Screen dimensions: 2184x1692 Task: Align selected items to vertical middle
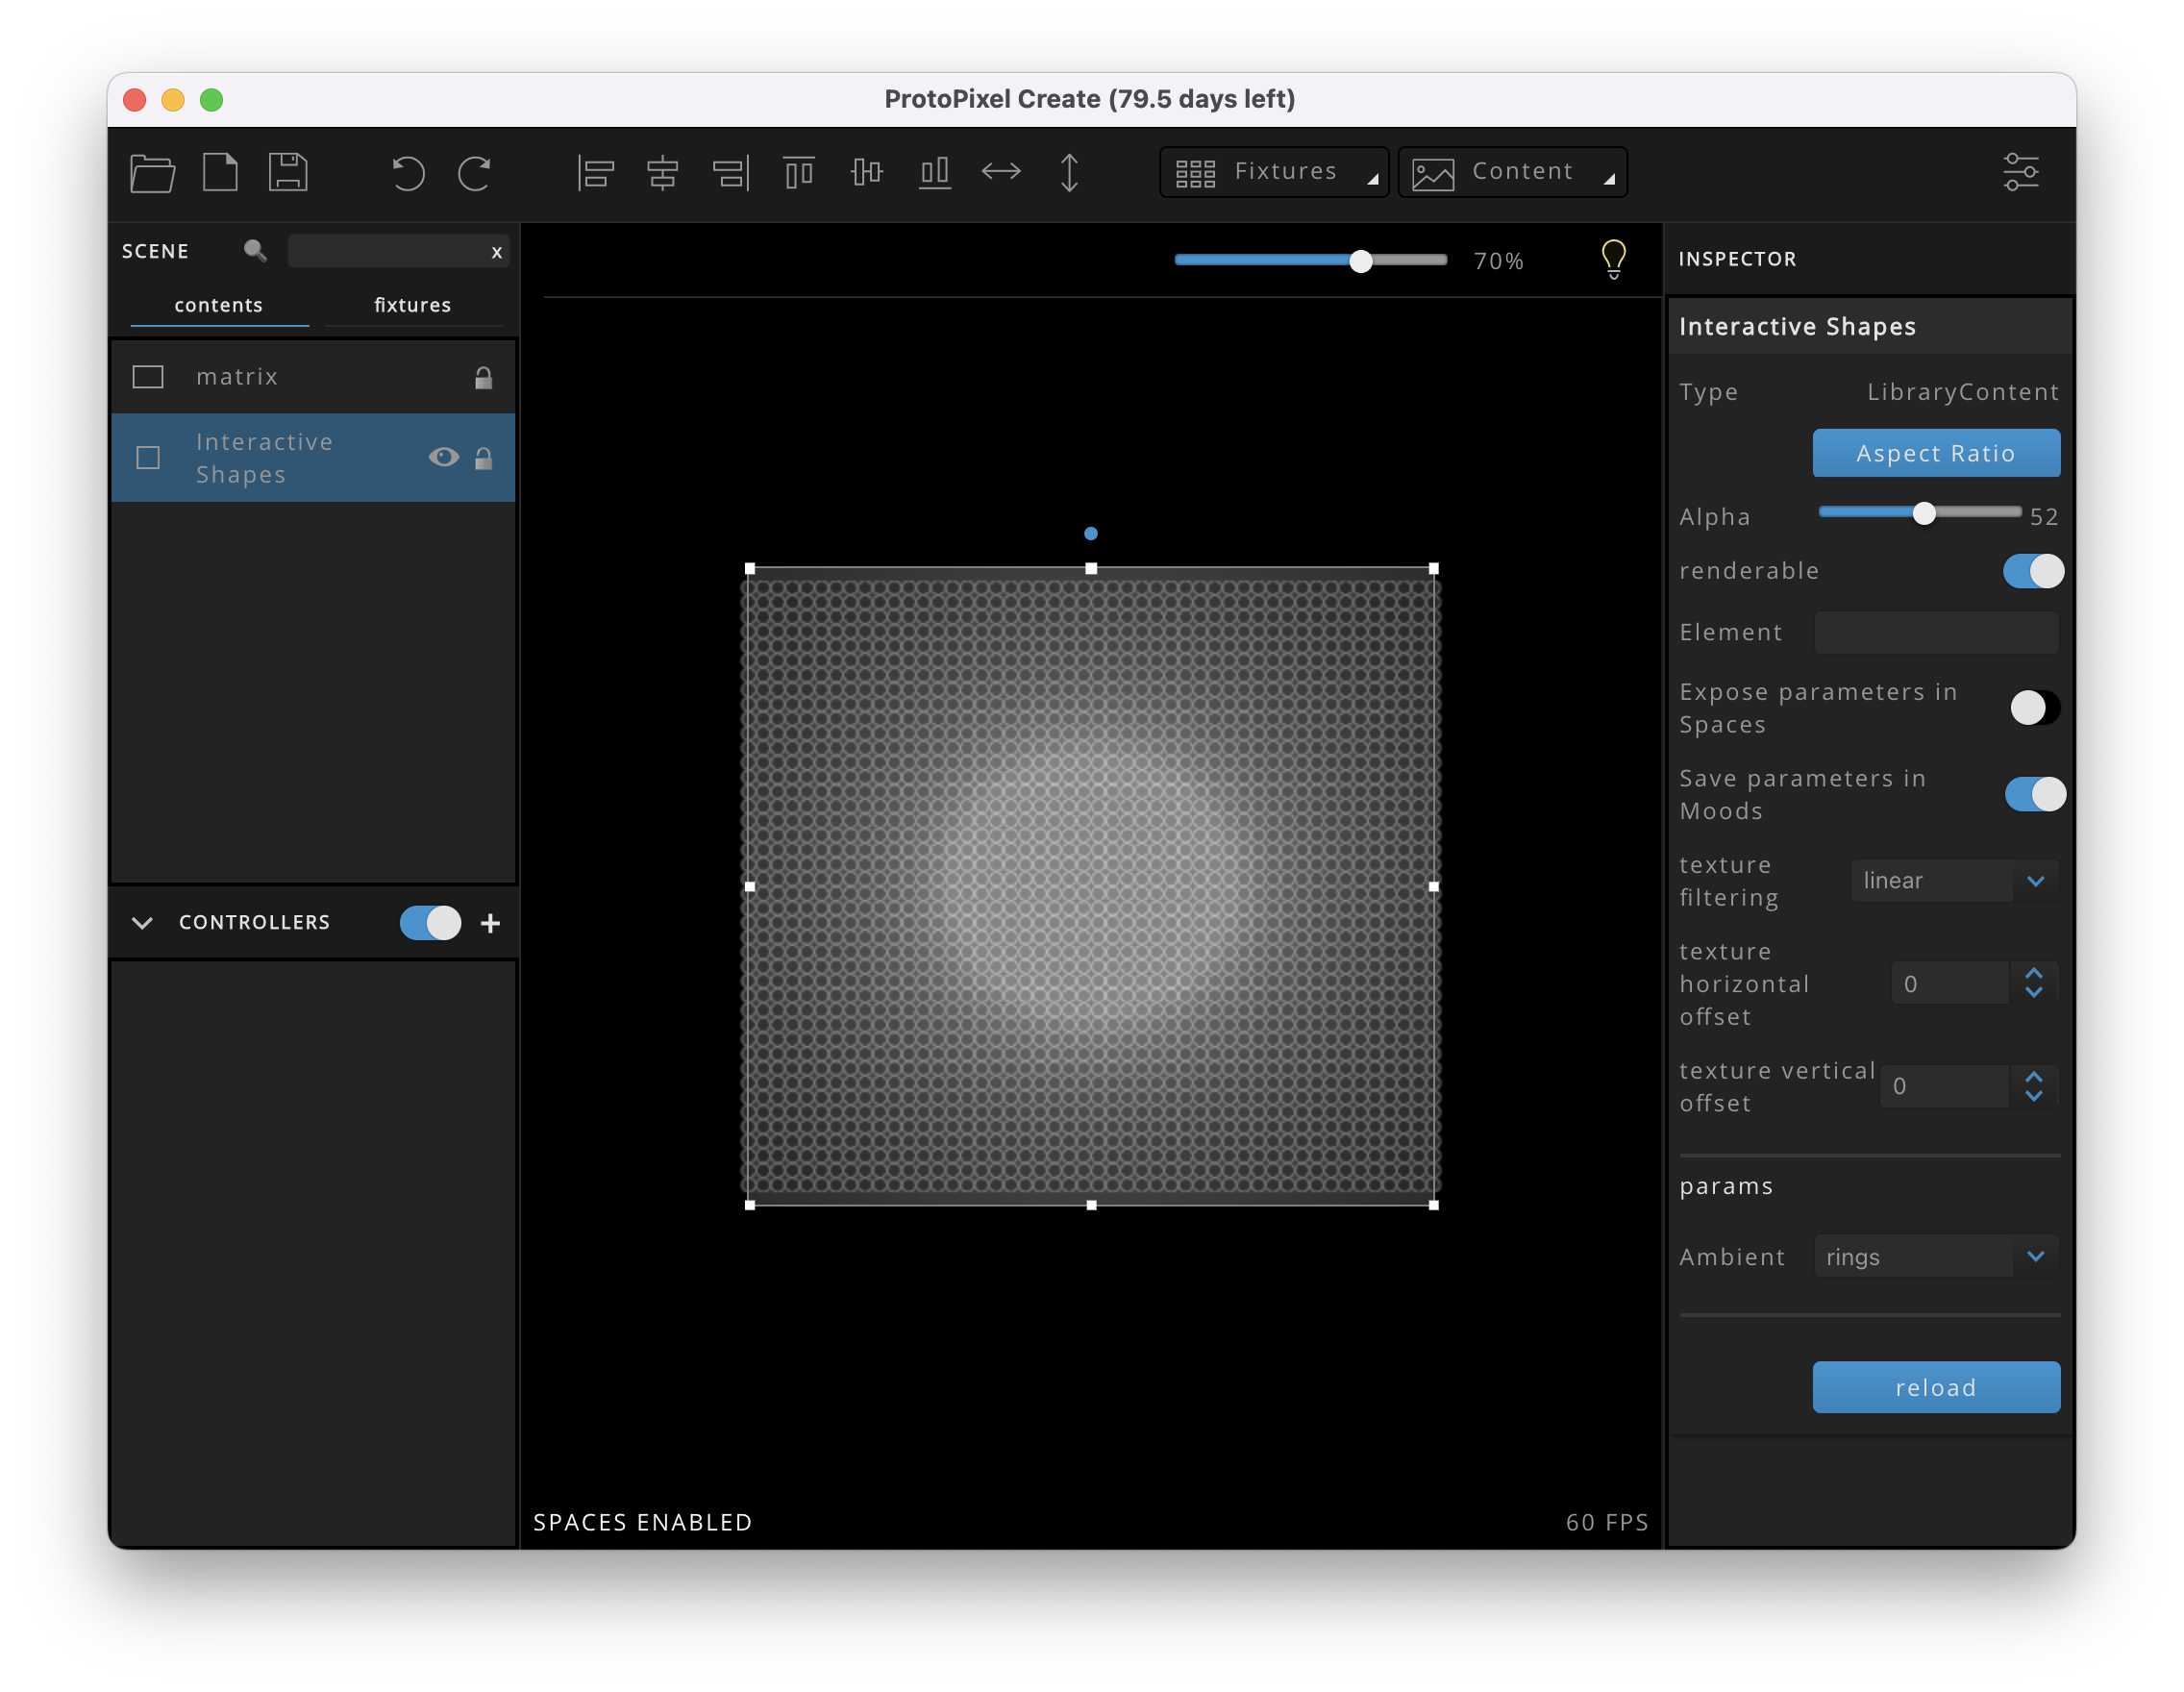click(x=867, y=173)
